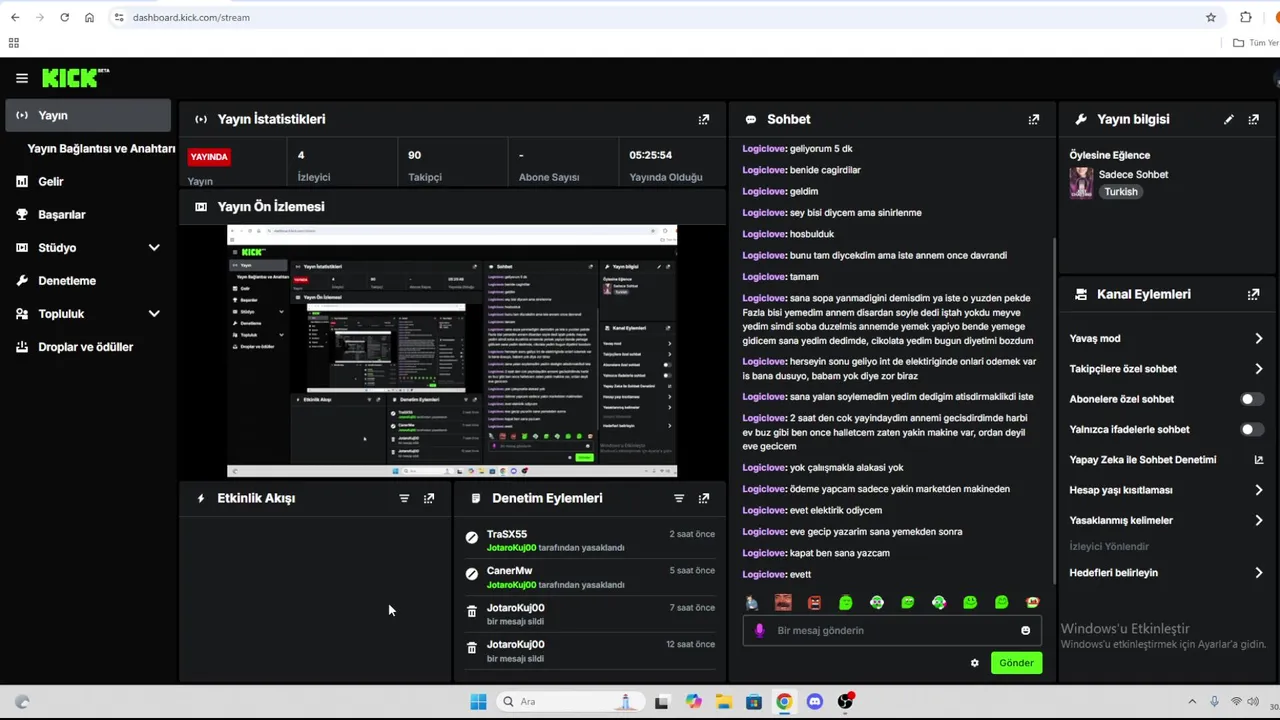Open chat settings gear icon

pyautogui.click(x=975, y=663)
